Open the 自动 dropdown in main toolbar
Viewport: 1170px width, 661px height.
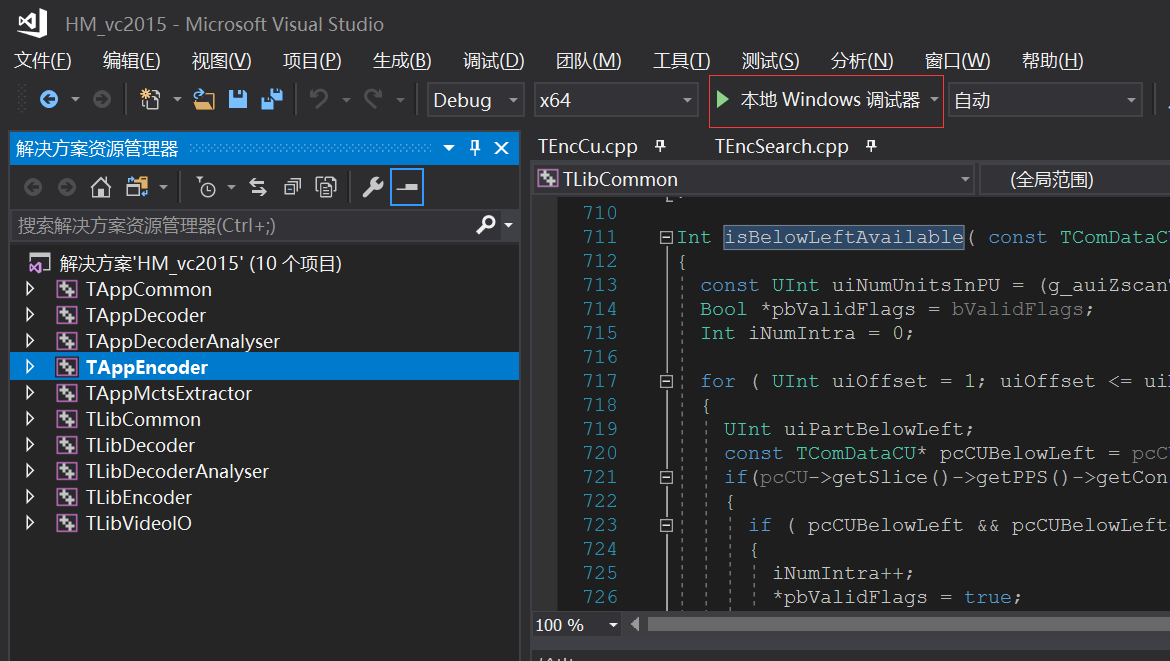(1045, 100)
